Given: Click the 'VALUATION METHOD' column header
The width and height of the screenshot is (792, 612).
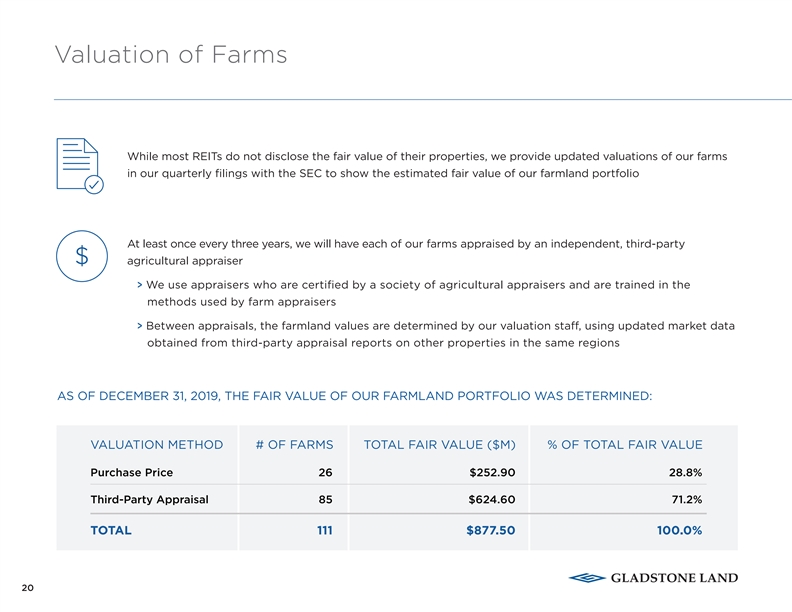Looking at the screenshot, I should (x=157, y=445).
